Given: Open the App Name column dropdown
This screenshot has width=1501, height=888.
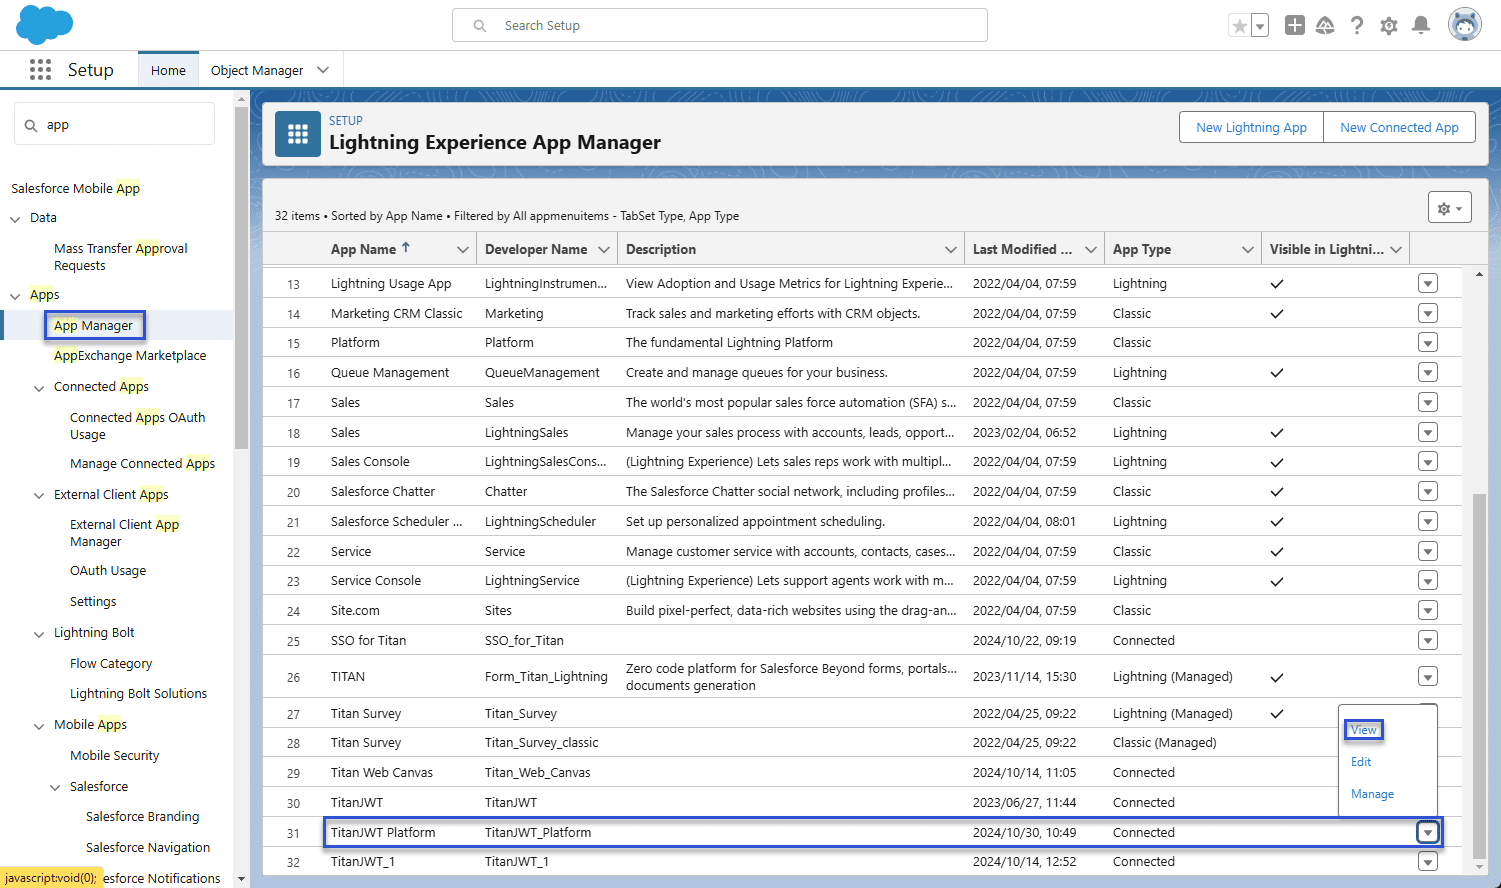Looking at the screenshot, I should tap(462, 248).
